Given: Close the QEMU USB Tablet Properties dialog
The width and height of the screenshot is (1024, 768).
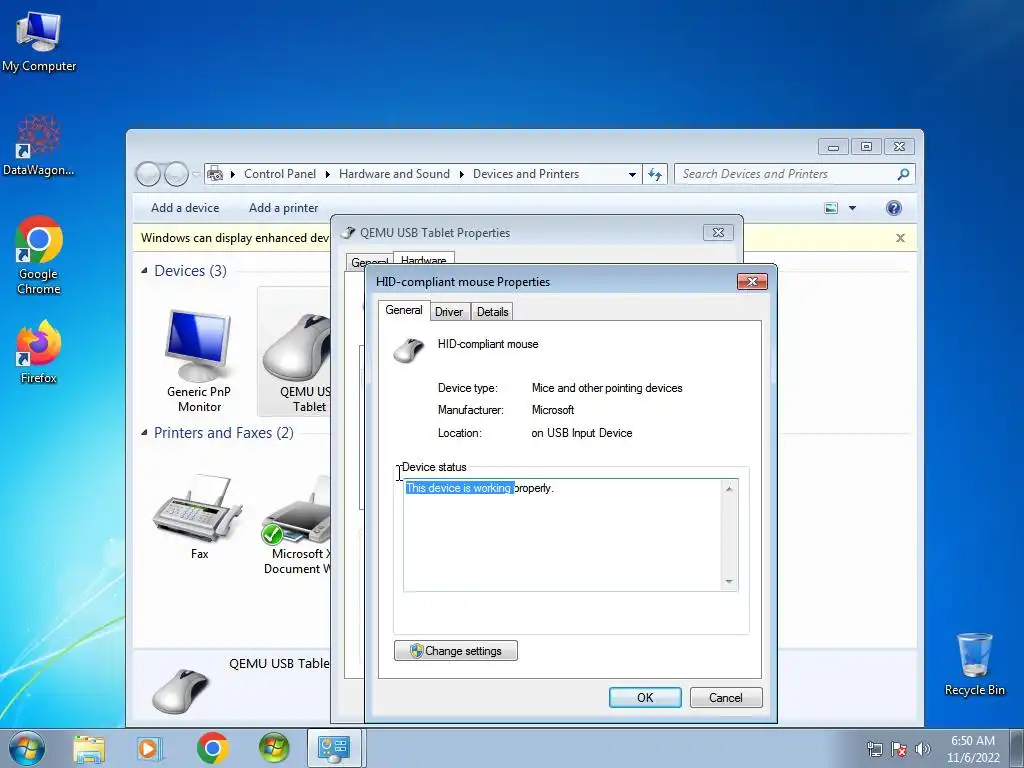Looking at the screenshot, I should click(718, 232).
